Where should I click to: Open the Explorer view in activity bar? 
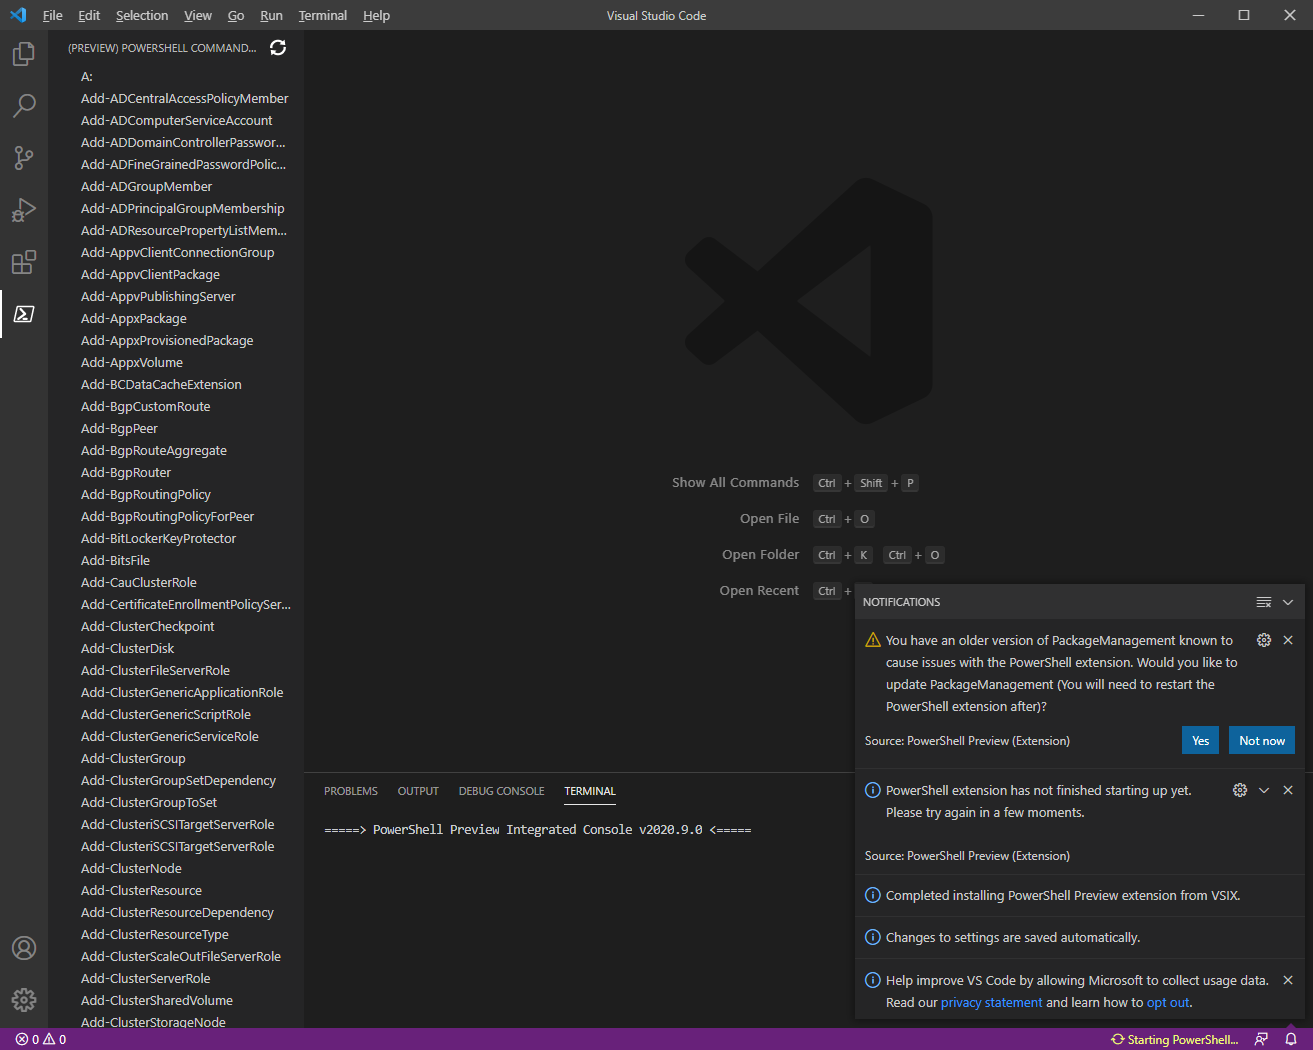[x=24, y=54]
